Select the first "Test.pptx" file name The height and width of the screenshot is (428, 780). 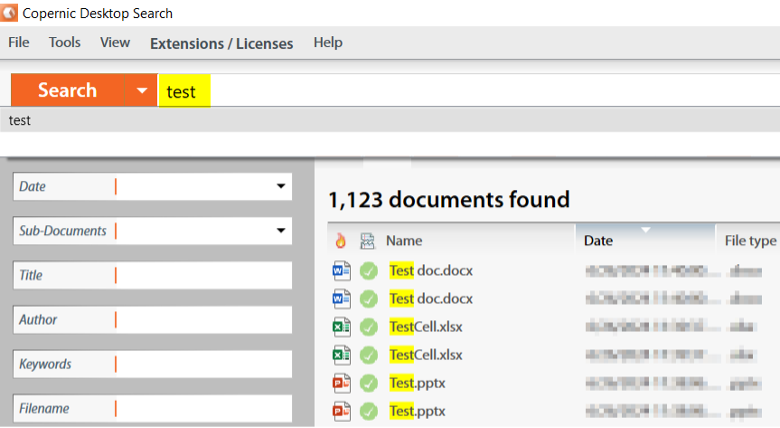pyautogui.click(x=417, y=383)
